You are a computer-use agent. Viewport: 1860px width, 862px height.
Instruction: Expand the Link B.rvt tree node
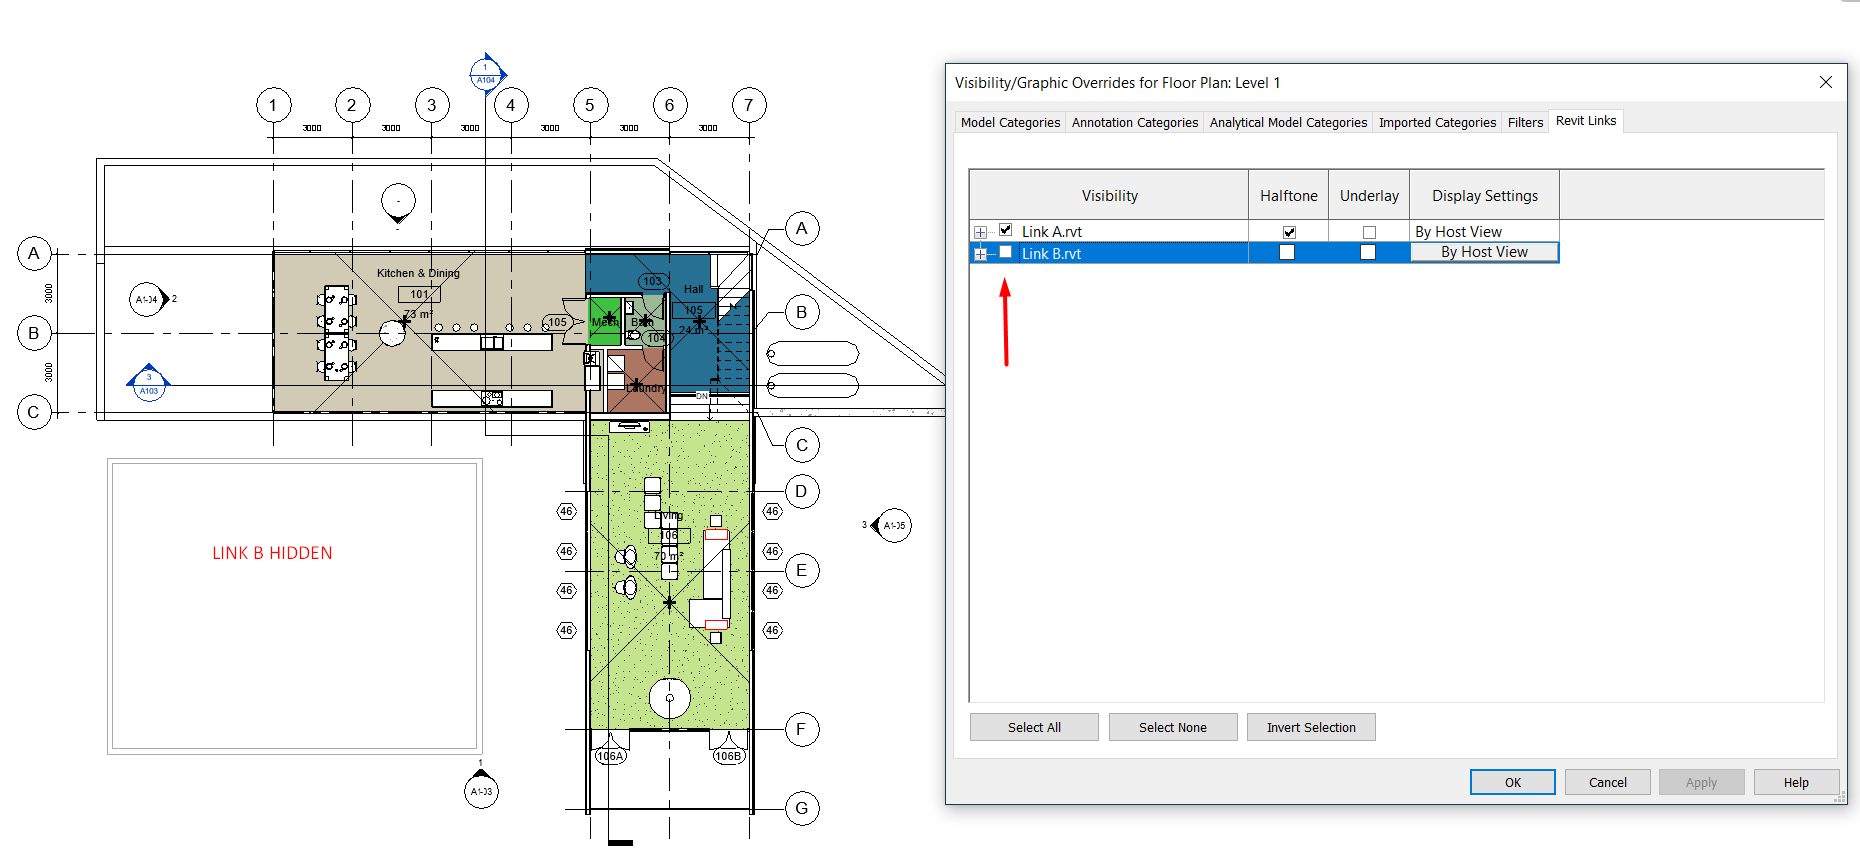coord(980,254)
